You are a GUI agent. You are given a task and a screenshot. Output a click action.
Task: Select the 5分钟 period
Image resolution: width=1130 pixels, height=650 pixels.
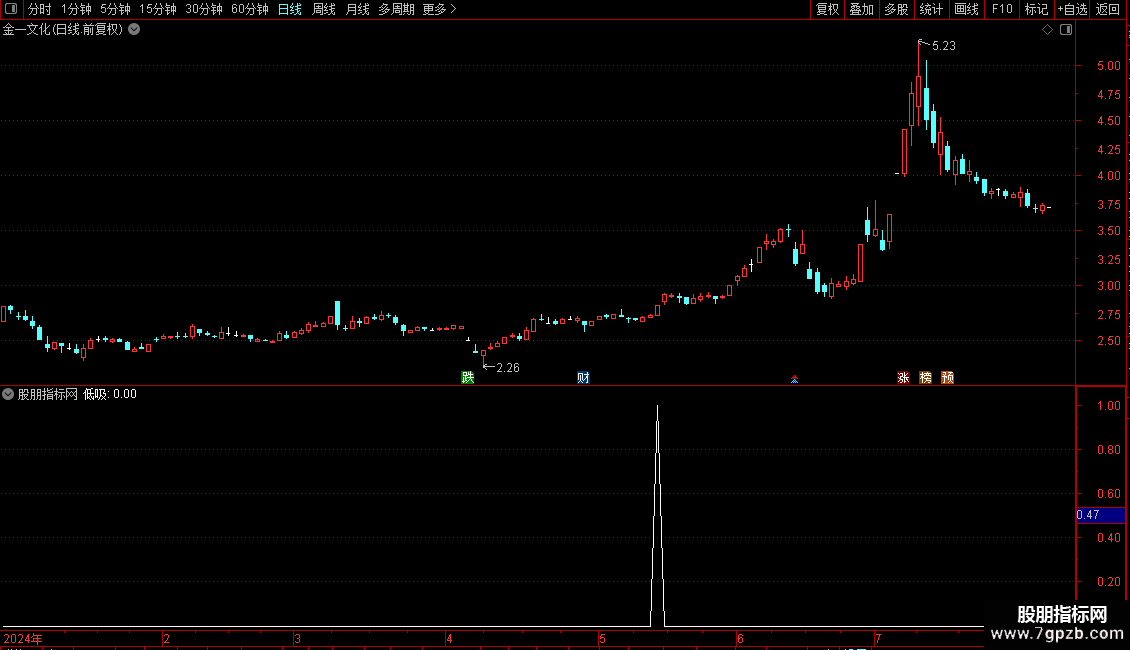click(115, 9)
